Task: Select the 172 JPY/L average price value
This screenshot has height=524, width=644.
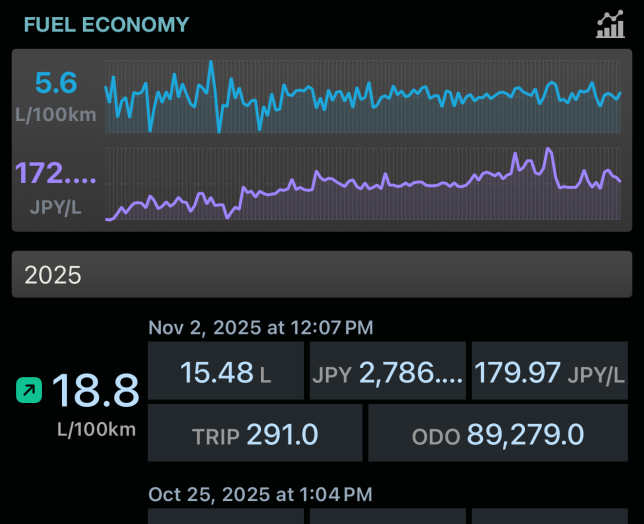Action: [56, 174]
